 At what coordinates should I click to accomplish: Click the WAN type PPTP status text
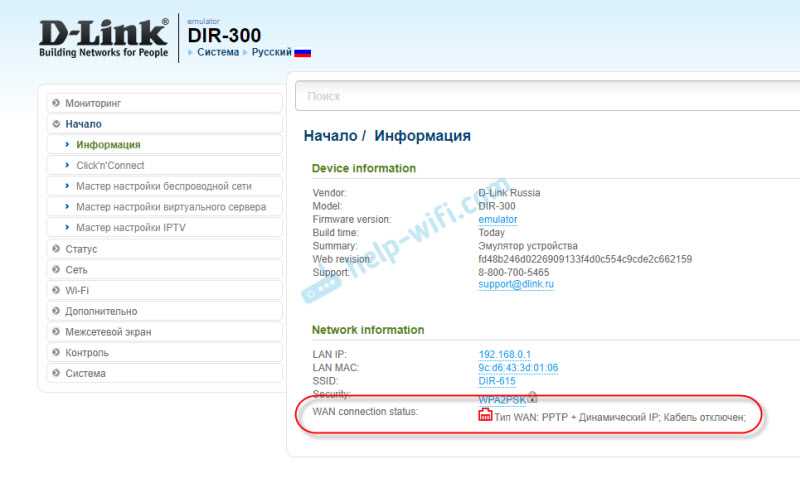(620, 417)
